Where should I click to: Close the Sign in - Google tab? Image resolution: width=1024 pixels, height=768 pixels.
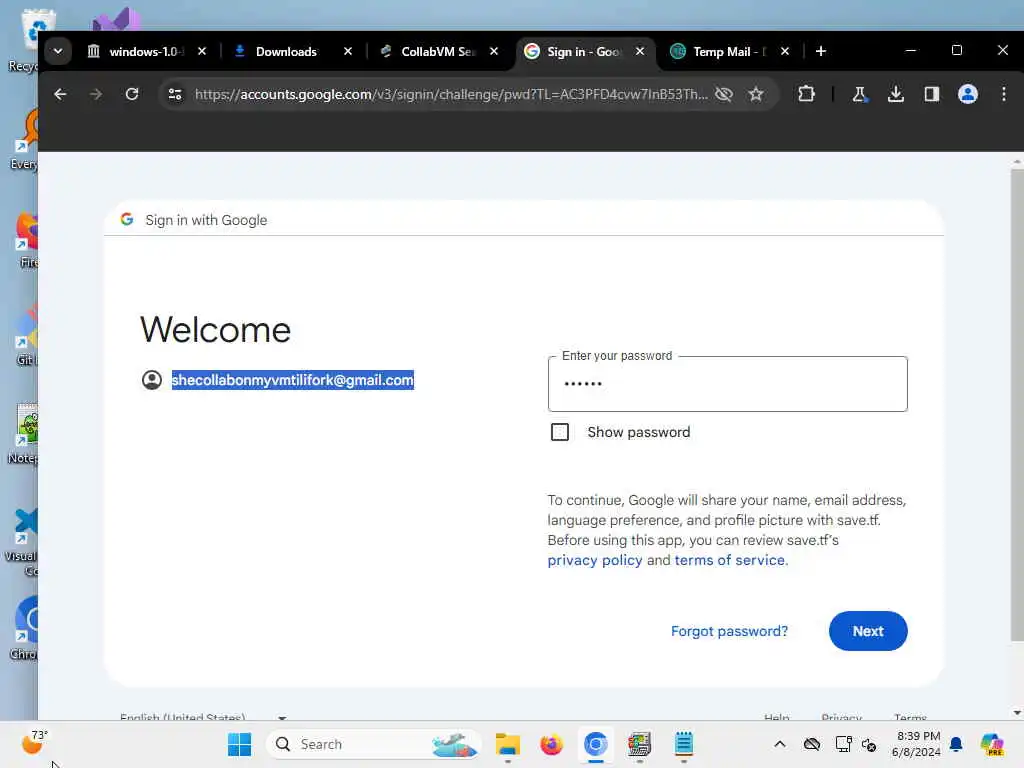pyautogui.click(x=640, y=51)
